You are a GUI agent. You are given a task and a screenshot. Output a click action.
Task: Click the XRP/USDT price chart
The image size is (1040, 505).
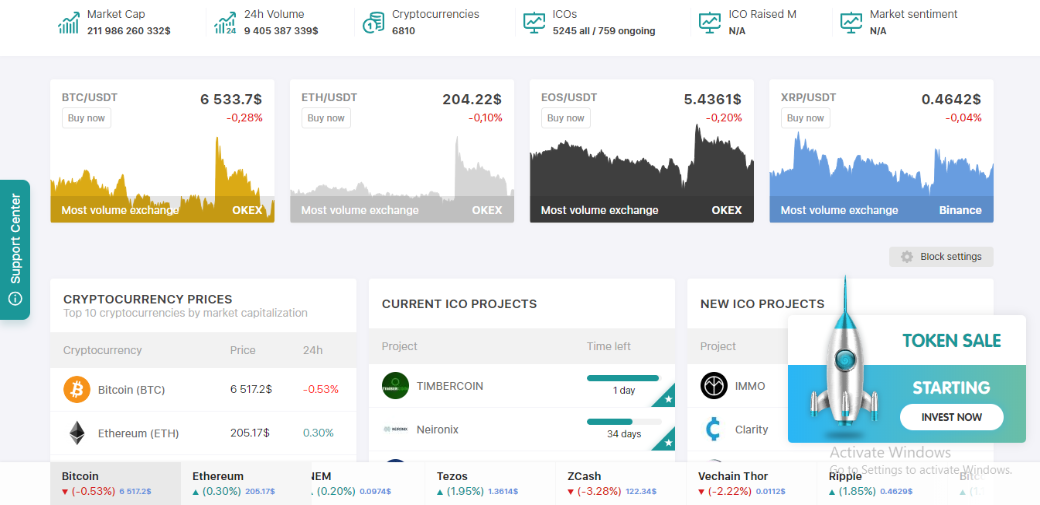point(881,177)
